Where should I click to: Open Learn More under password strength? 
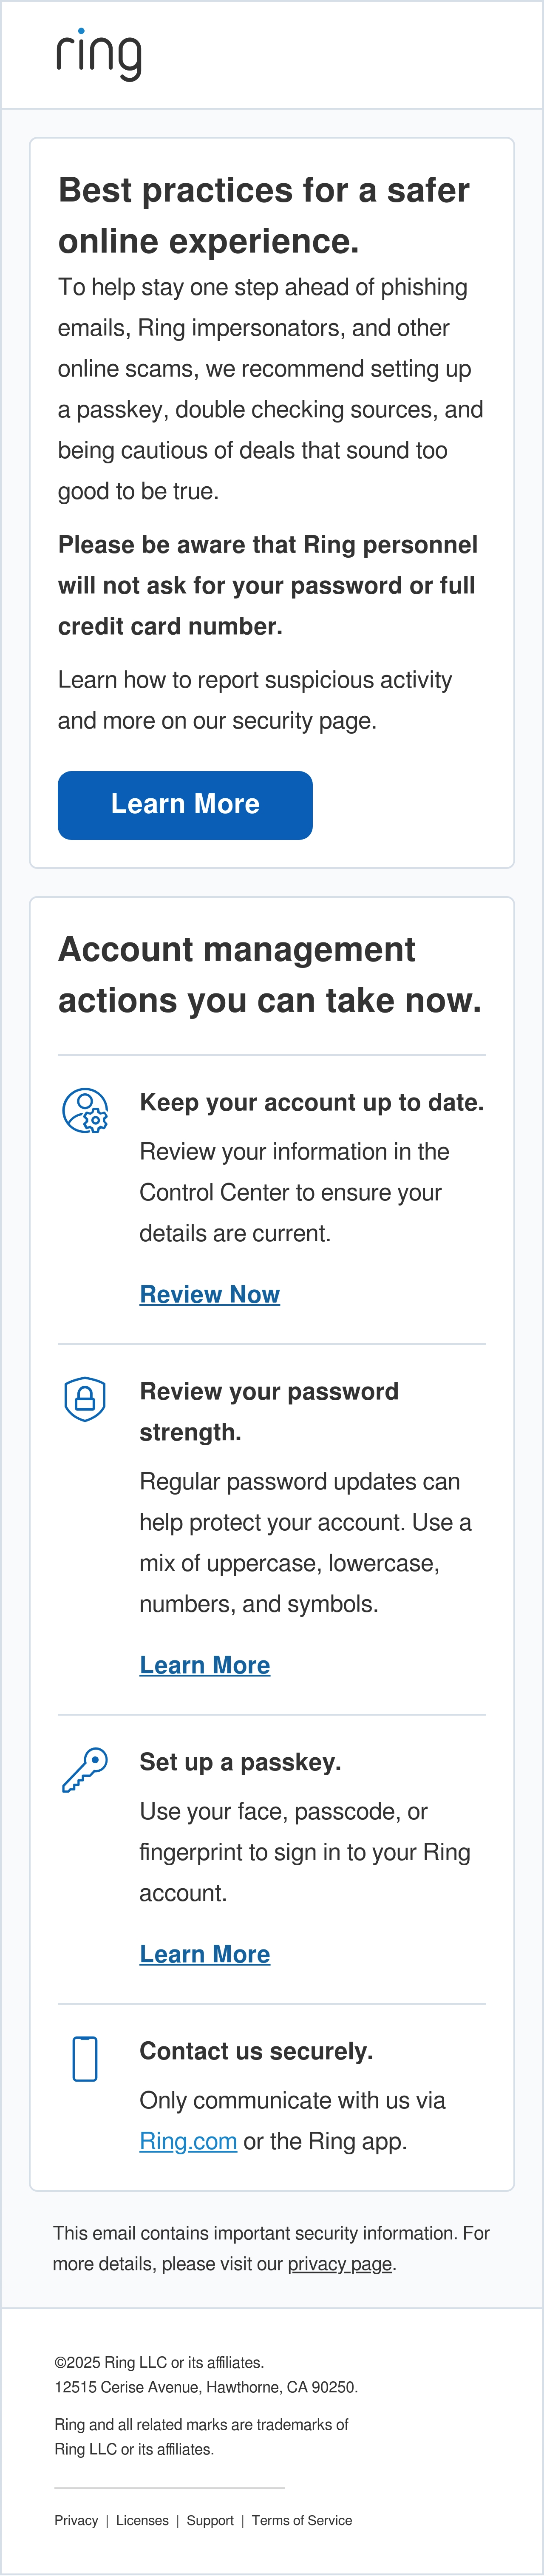(205, 1665)
